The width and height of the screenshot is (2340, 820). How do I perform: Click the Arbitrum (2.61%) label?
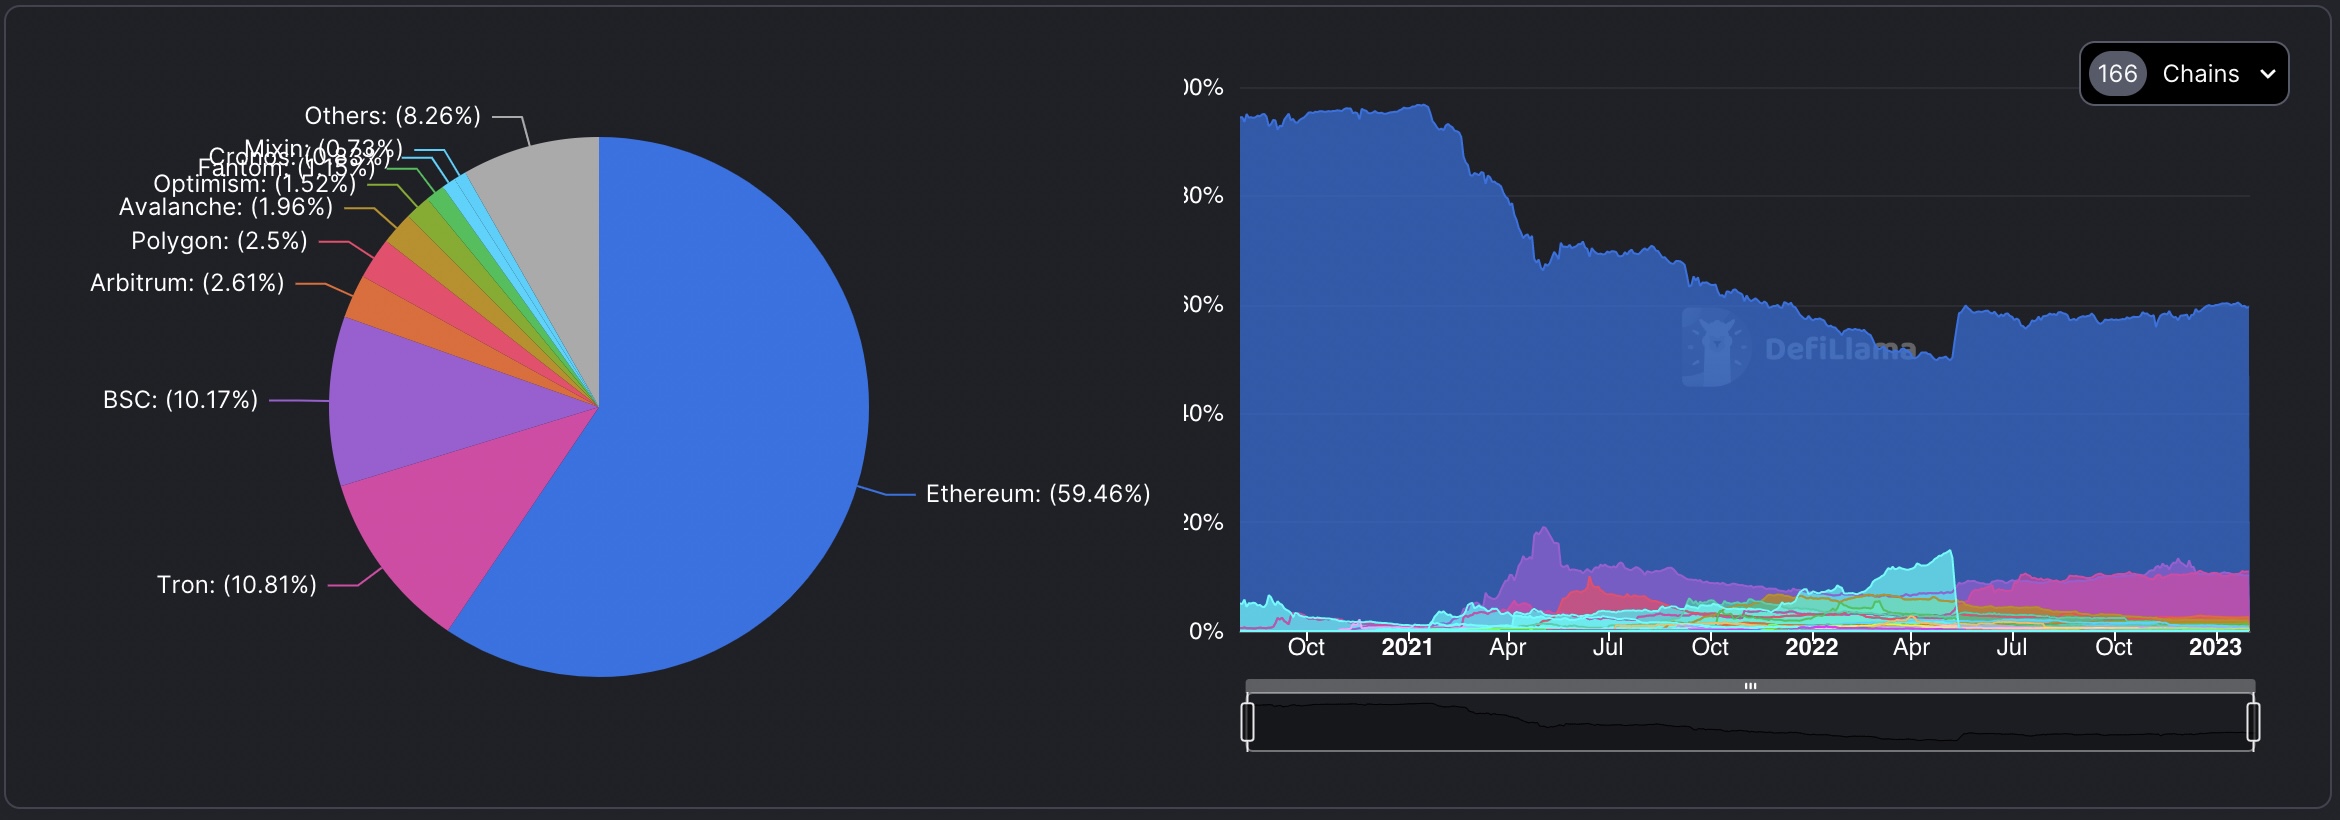click(187, 283)
